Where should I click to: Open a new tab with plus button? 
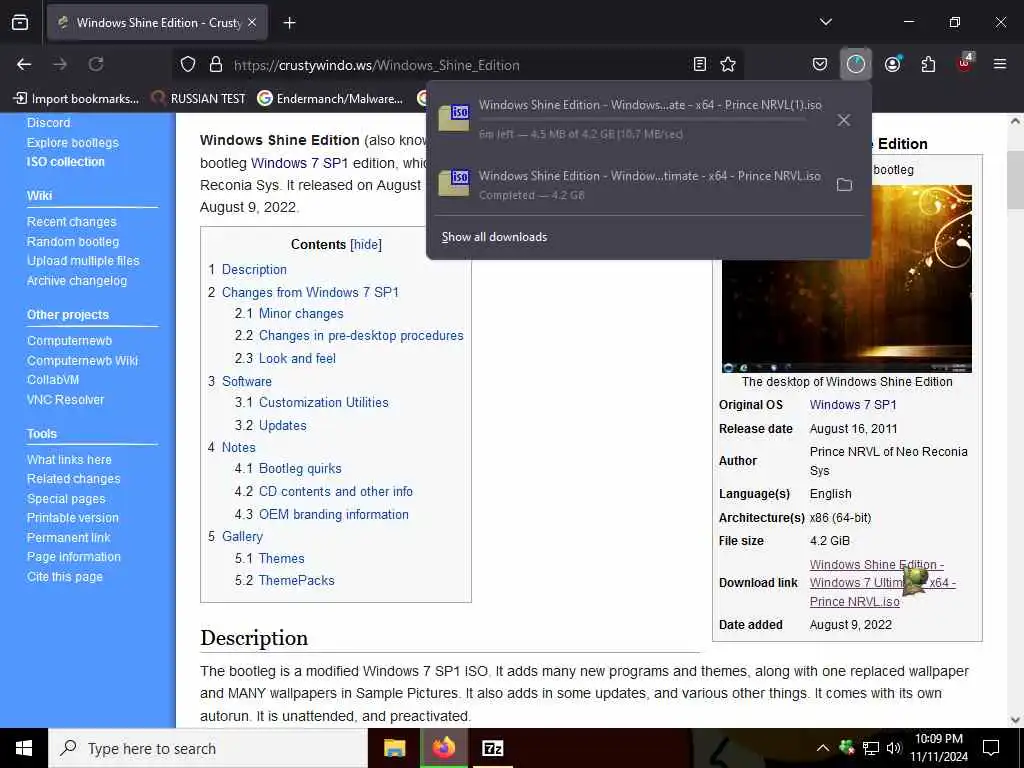289,23
